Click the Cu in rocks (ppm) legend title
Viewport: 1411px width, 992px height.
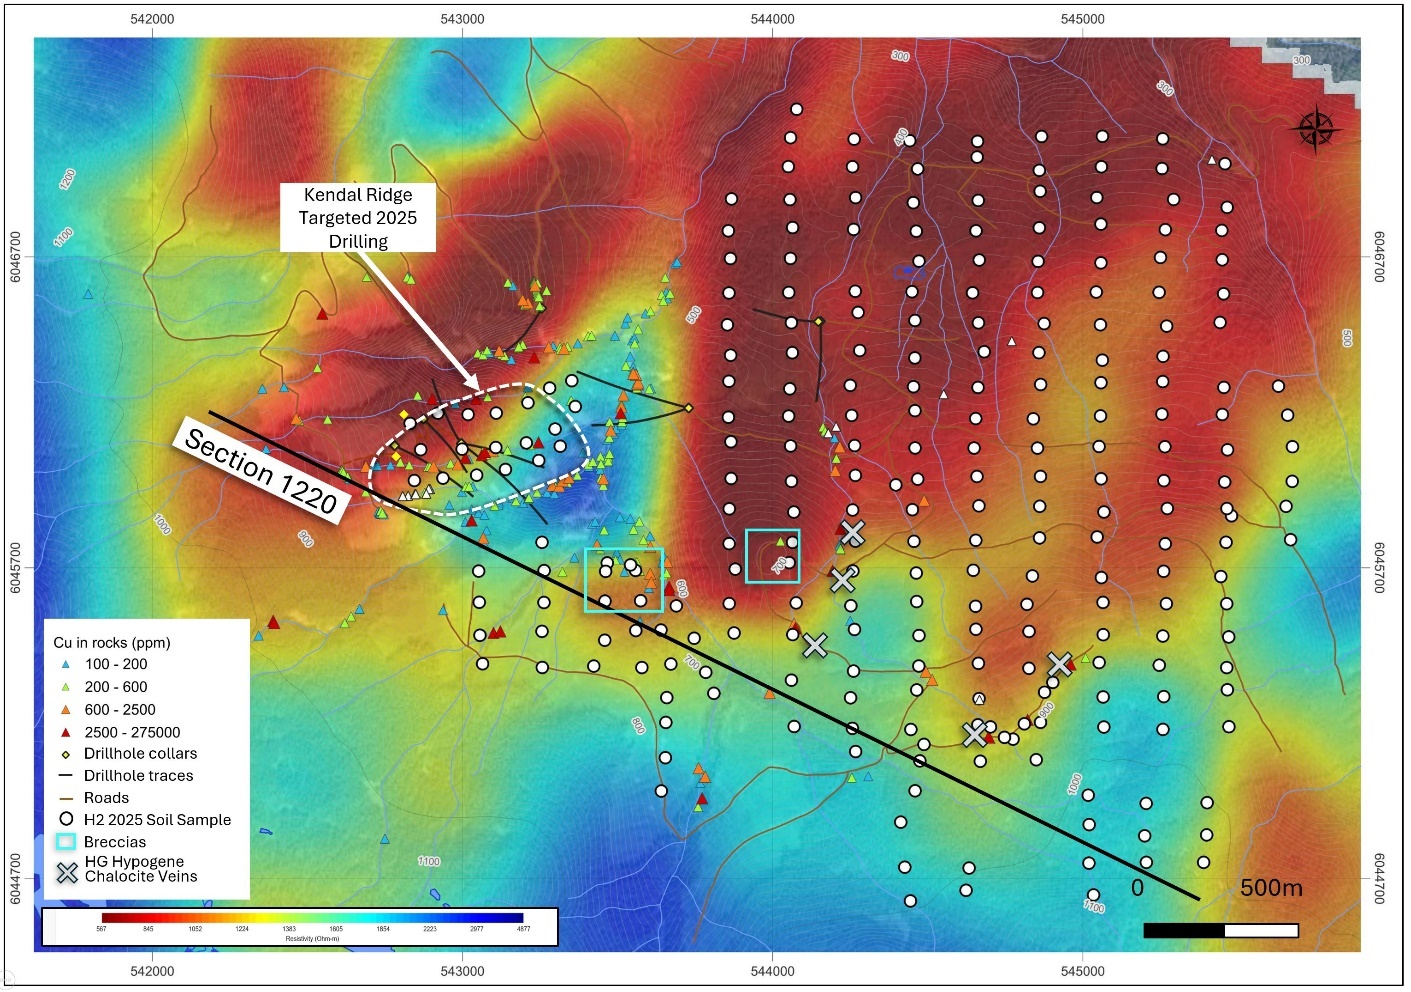112,643
